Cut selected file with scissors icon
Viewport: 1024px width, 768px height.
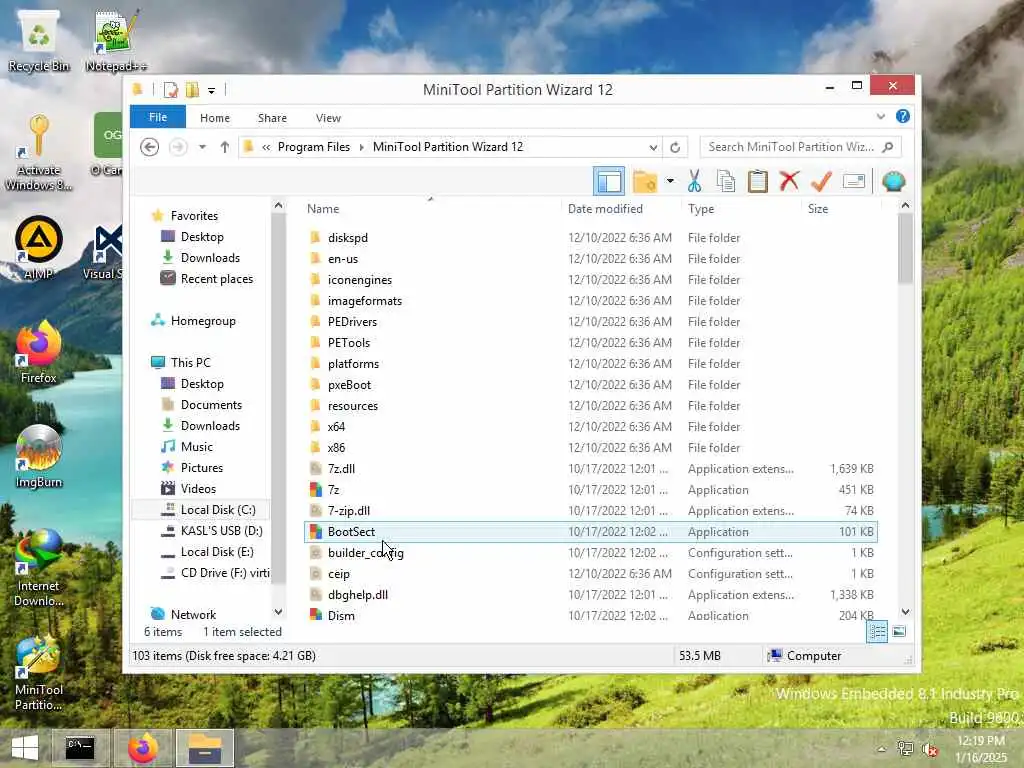click(694, 182)
